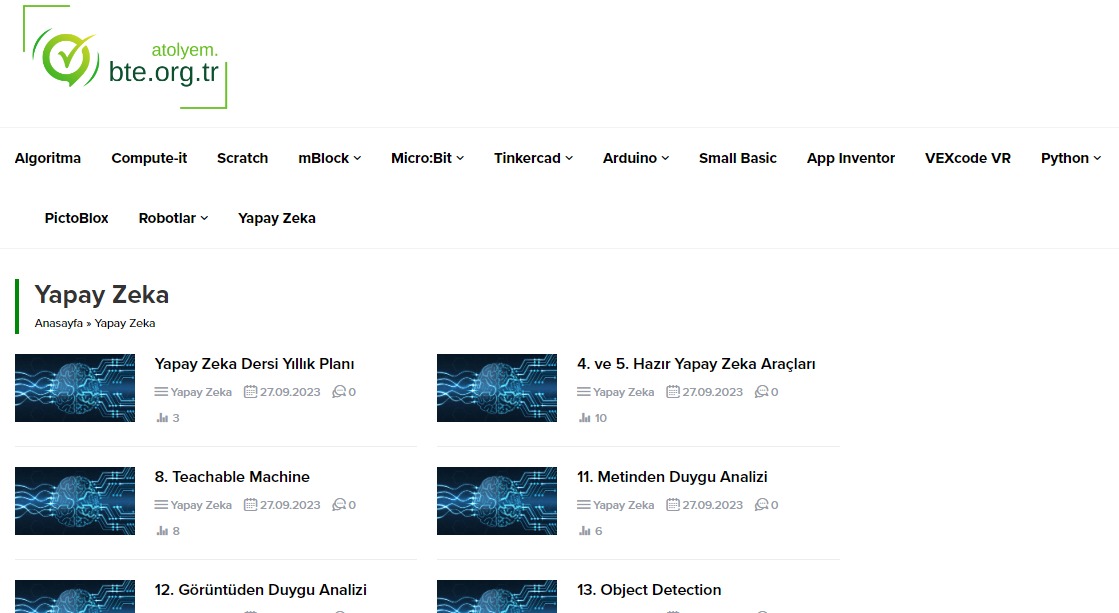This screenshot has height=613, width=1119.
Task: Click calendar icon on Metinden Duygu Analizi post
Action: click(x=673, y=505)
